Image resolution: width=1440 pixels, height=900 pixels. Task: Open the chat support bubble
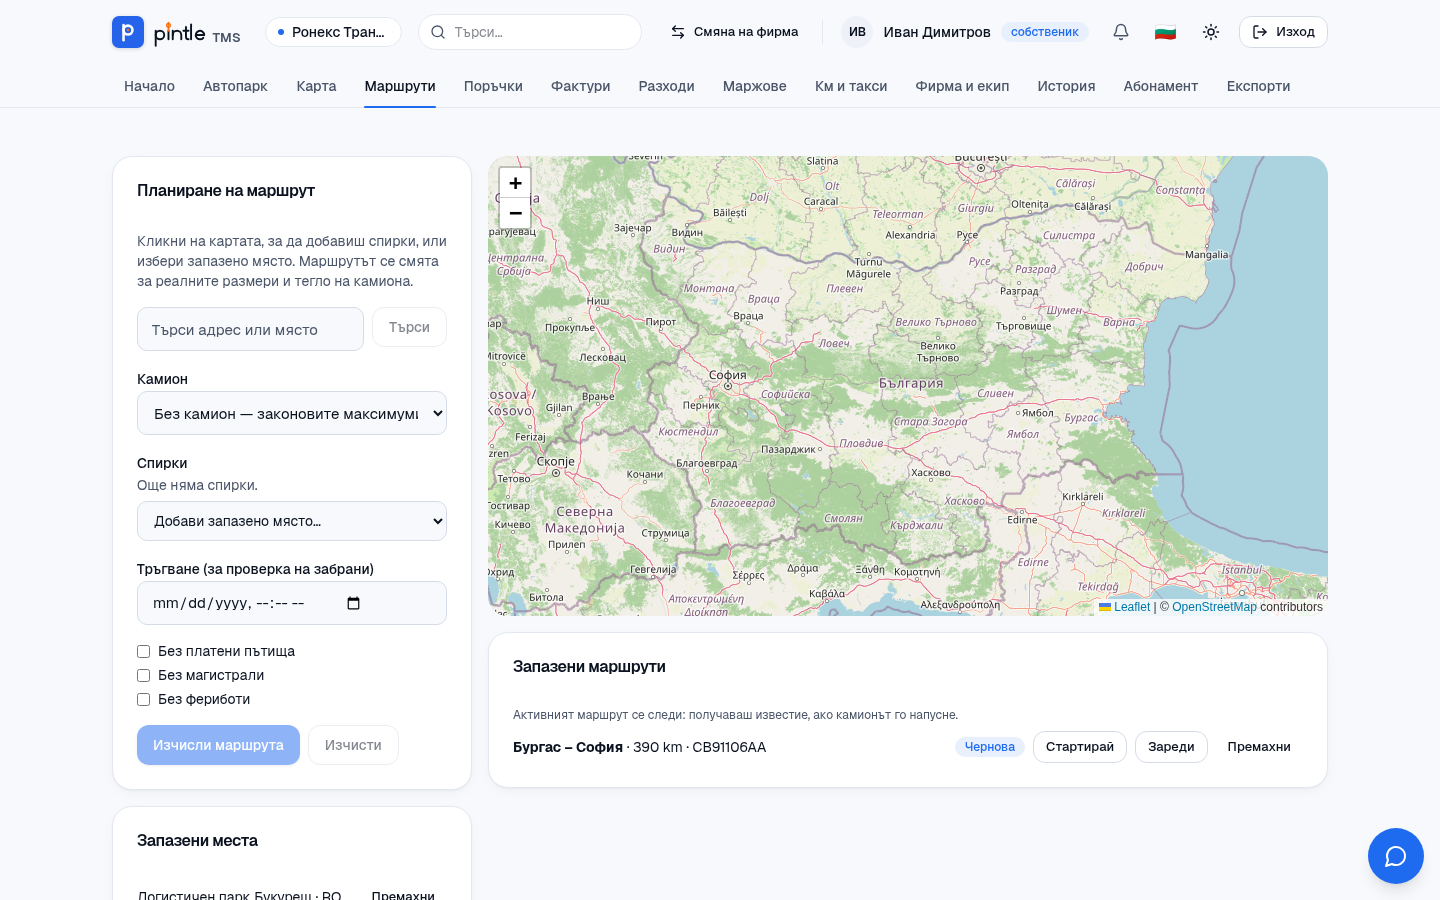[x=1396, y=856]
